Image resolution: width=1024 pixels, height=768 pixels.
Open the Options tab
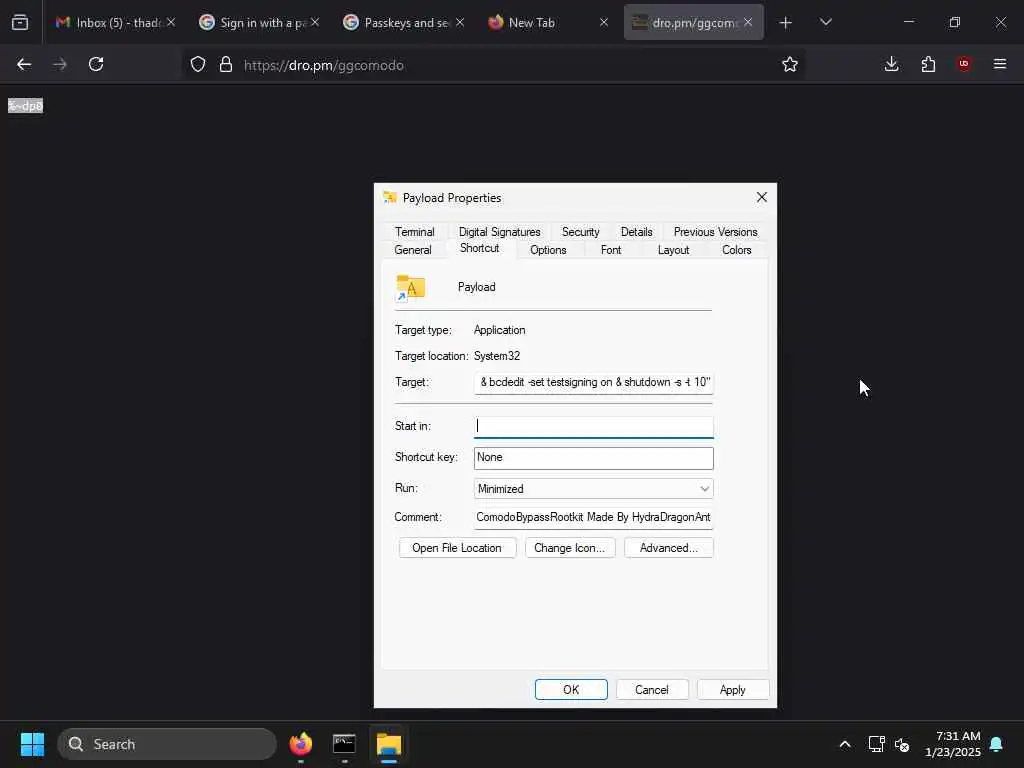pos(548,250)
